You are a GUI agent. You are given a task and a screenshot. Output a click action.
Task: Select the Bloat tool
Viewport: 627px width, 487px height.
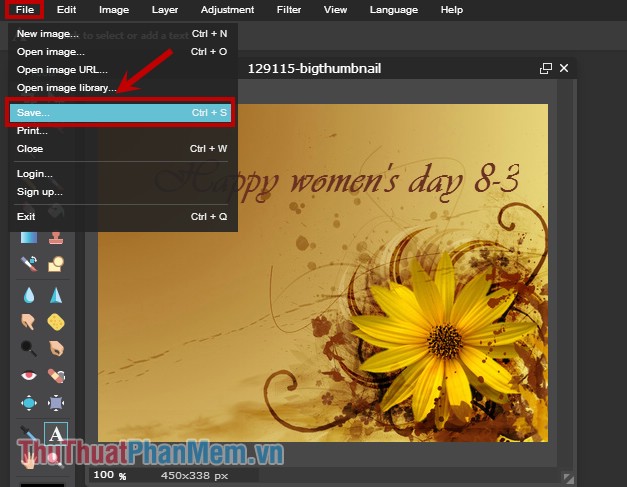point(29,404)
